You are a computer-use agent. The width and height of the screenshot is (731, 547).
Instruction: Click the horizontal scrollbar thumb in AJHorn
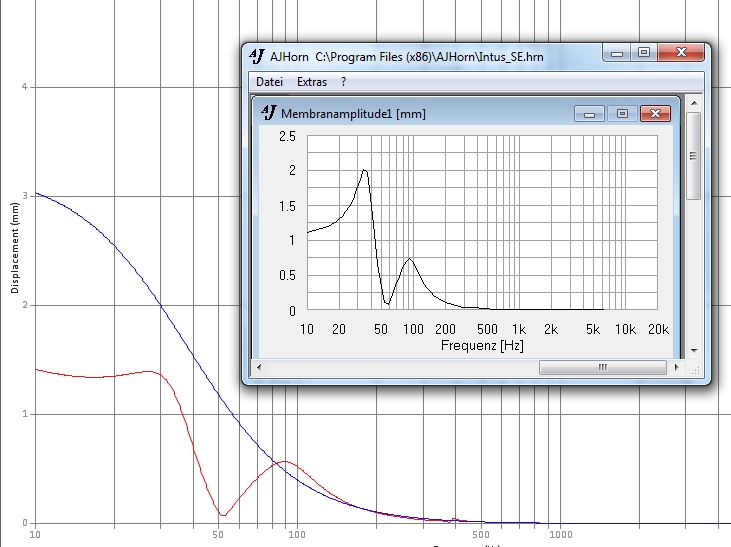(x=602, y=368)
